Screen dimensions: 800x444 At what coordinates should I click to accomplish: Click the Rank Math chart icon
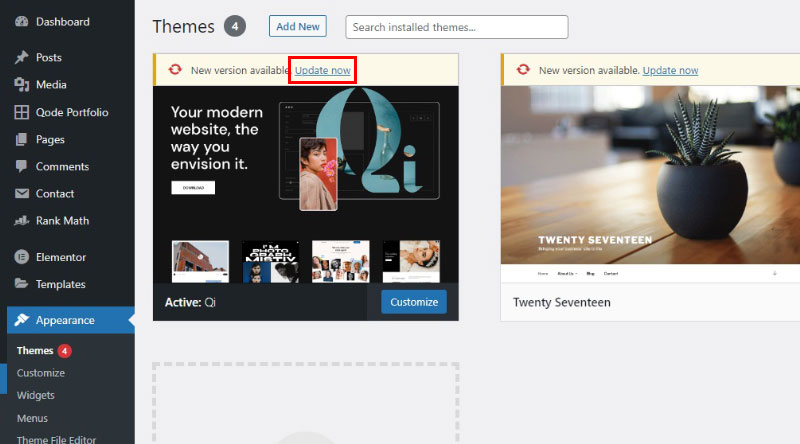click(21, 220)
